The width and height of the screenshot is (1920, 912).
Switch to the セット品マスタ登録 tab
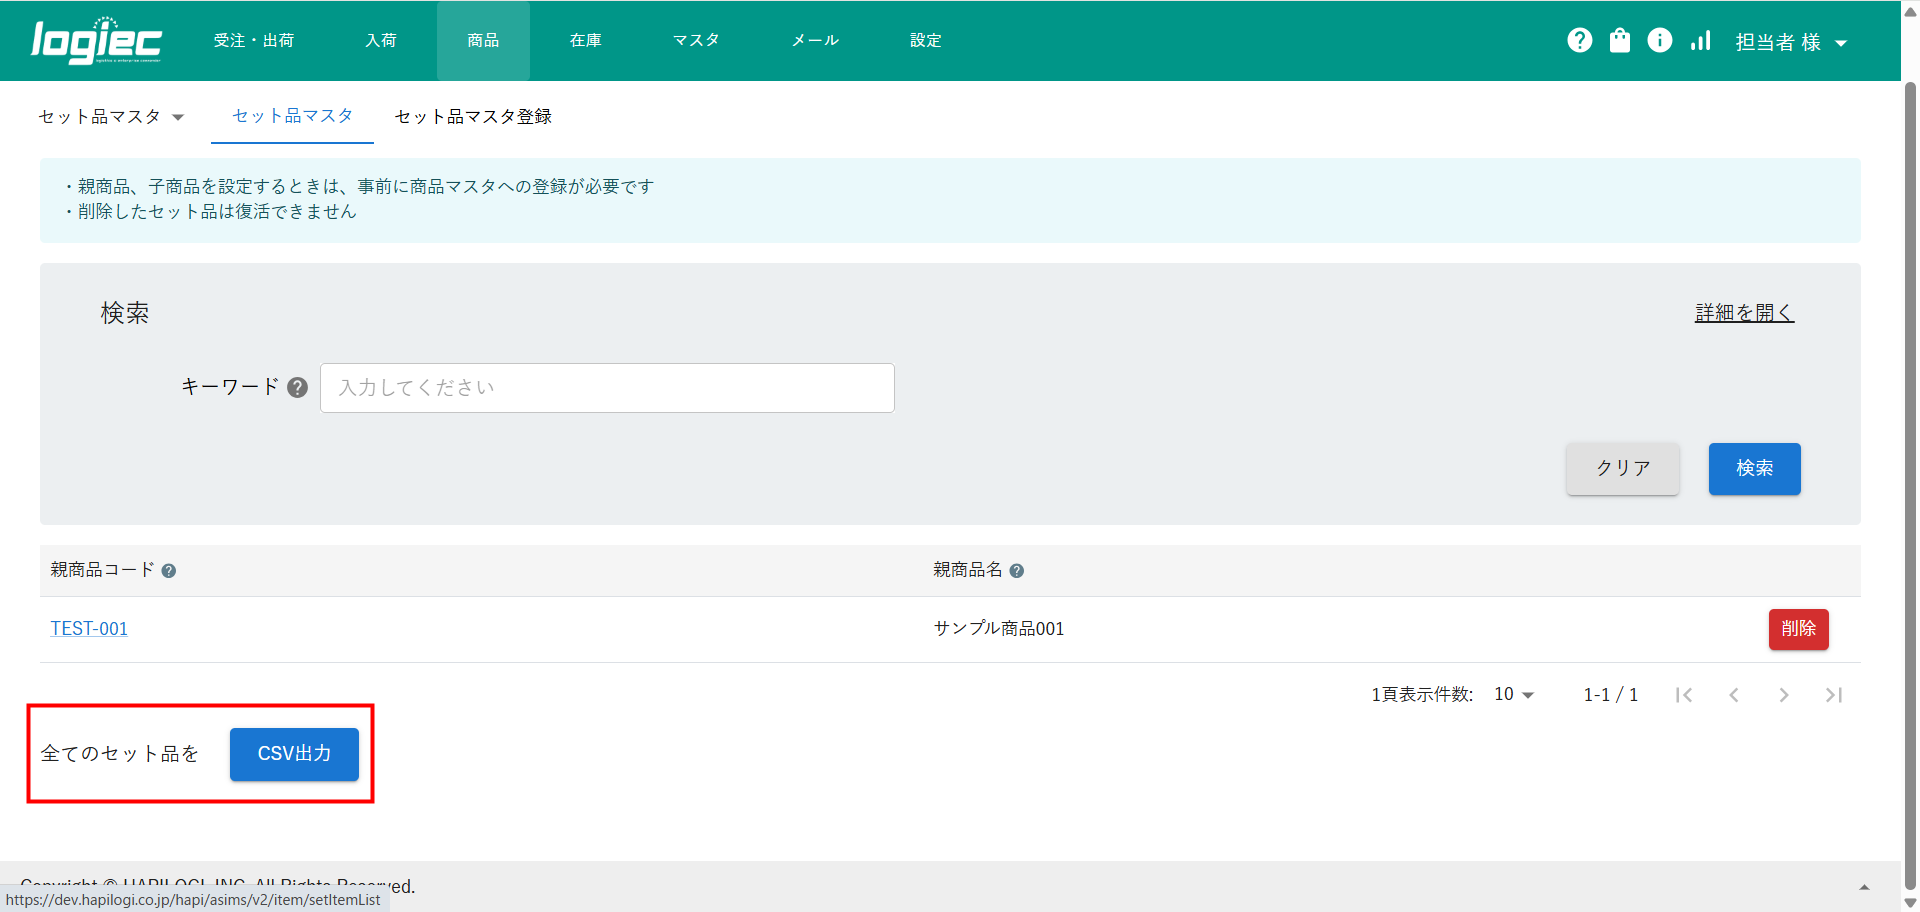coord(473,117)
